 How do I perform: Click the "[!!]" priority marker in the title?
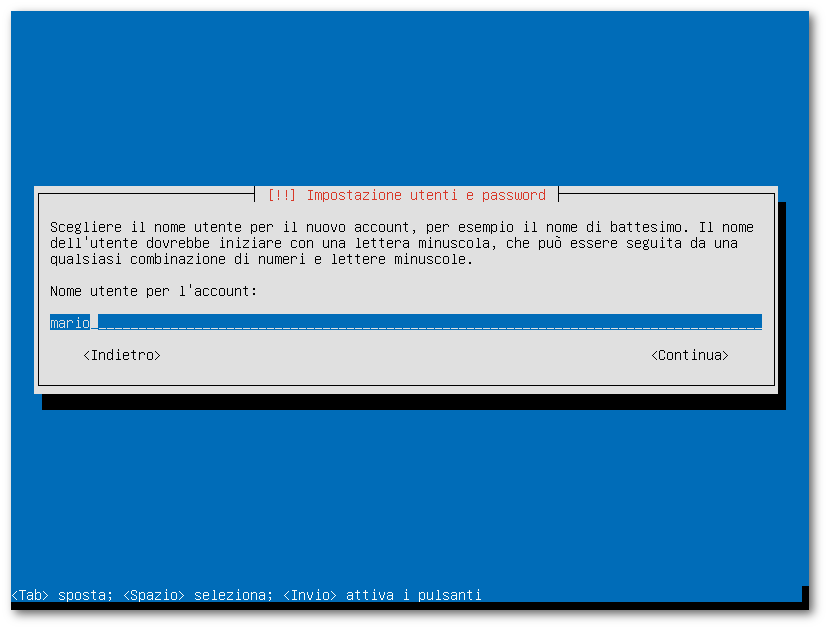tap(281, 195)
